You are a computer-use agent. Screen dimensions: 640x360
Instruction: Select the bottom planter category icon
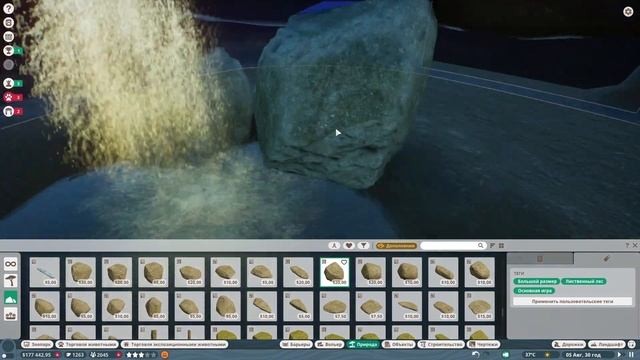tap(11, 315)
